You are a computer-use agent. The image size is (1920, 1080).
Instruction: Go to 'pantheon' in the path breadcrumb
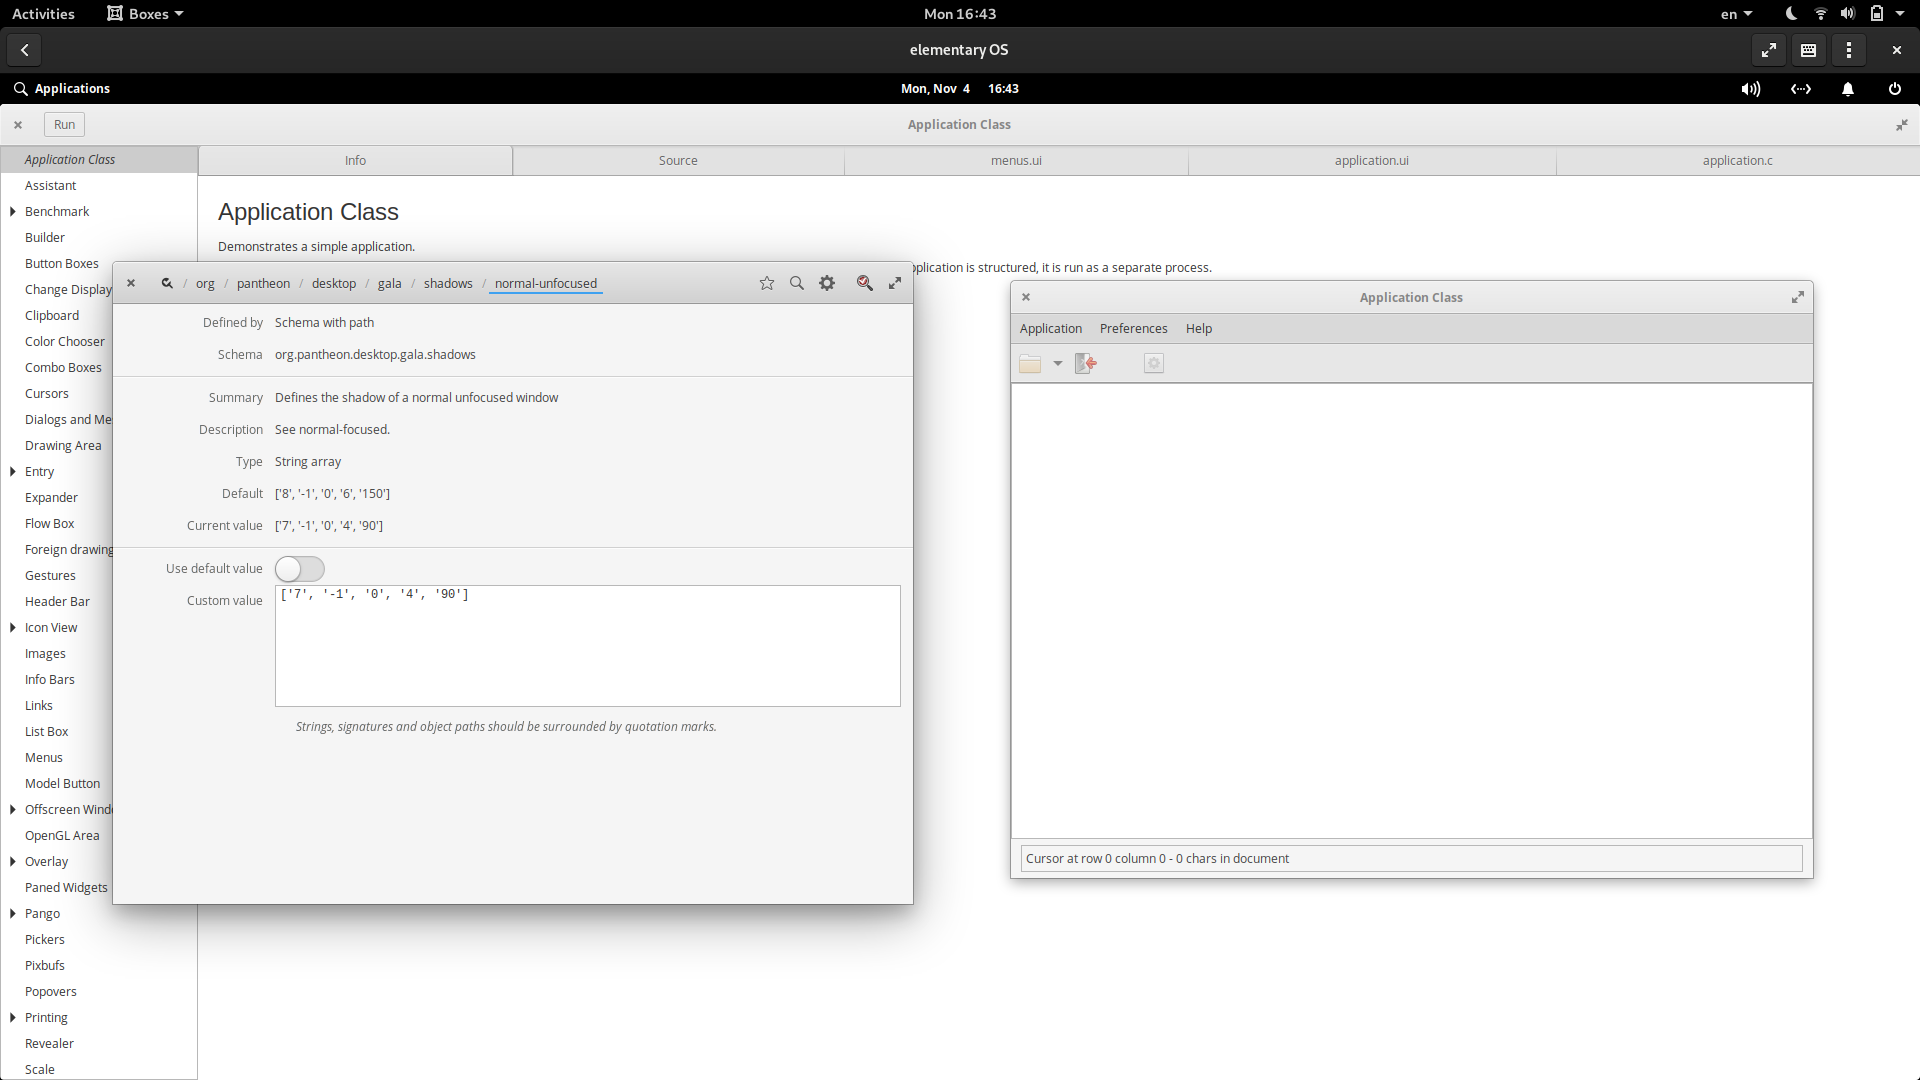tap(263, 284)
